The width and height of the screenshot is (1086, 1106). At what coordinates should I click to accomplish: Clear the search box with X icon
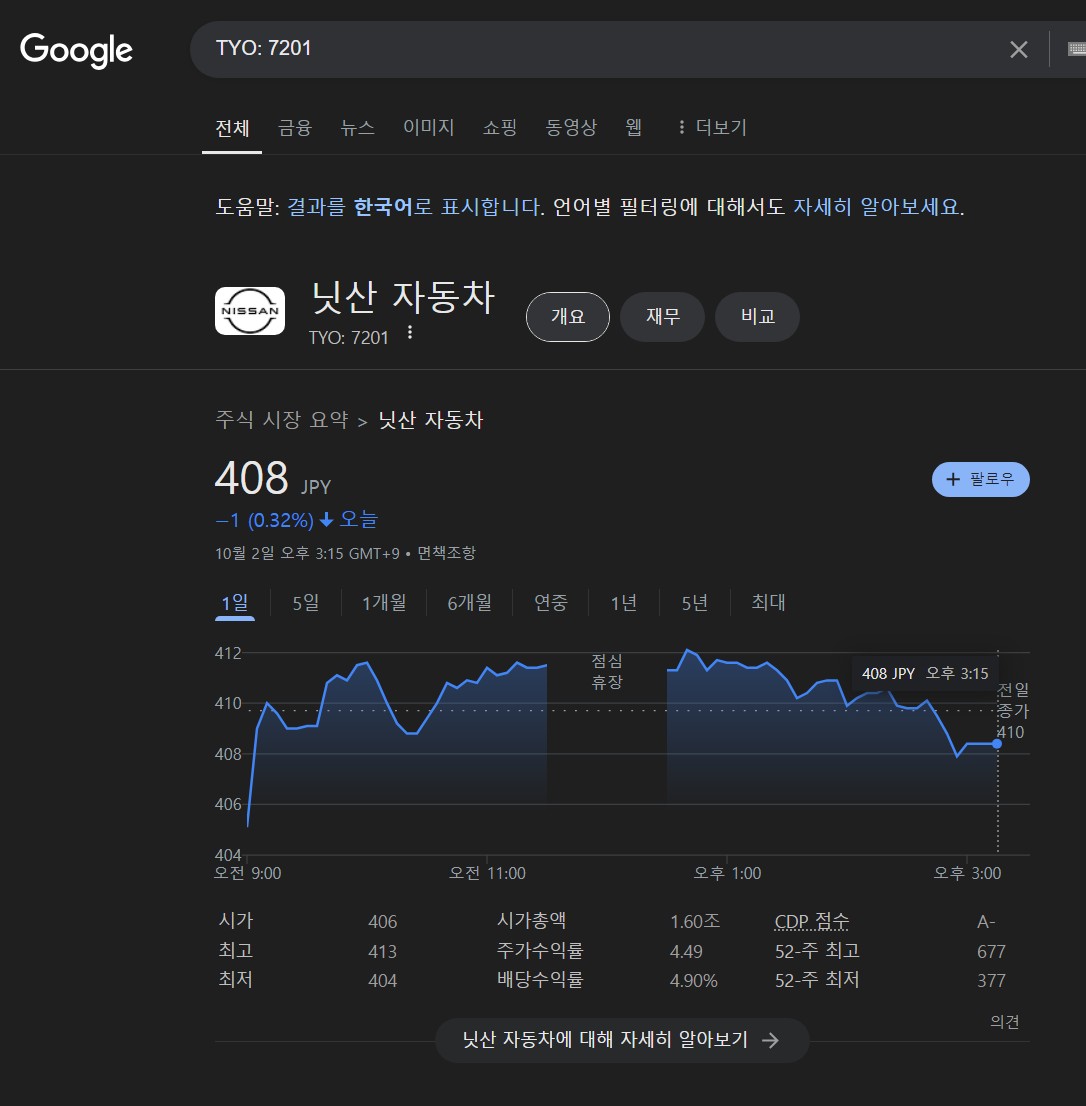(x=1018, y=49)
